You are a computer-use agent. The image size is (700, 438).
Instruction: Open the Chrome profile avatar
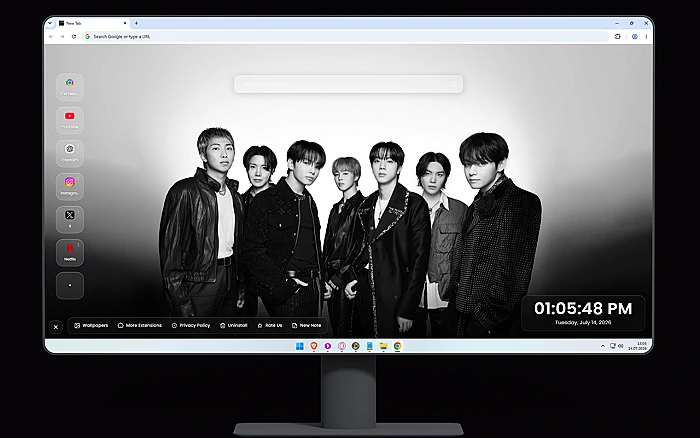(x=634, y=37)
